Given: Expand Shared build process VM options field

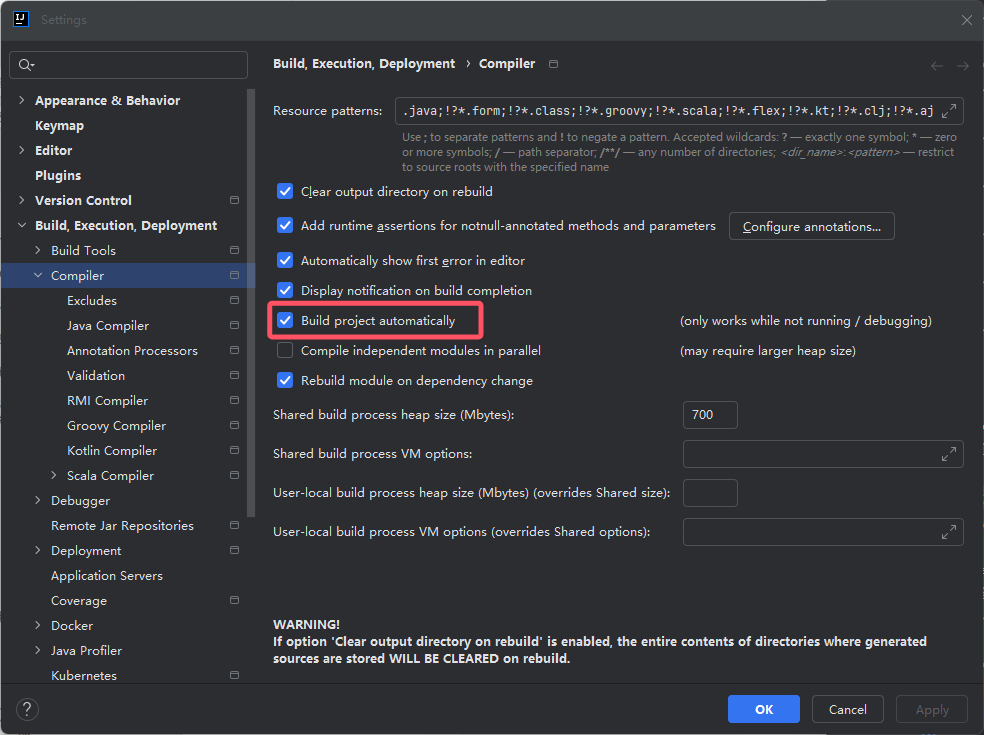Looking at the screenshot, I should (x=949, y=454).
